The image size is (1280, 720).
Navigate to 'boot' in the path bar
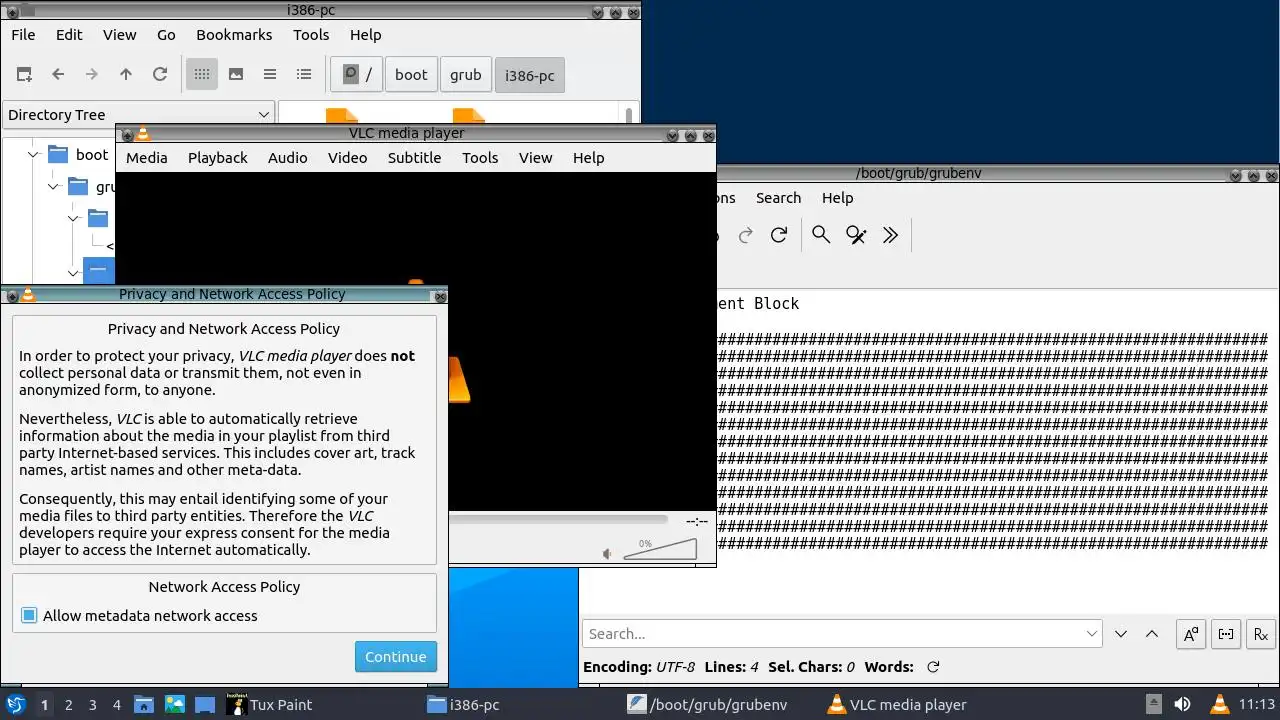[x=411, y=74]
